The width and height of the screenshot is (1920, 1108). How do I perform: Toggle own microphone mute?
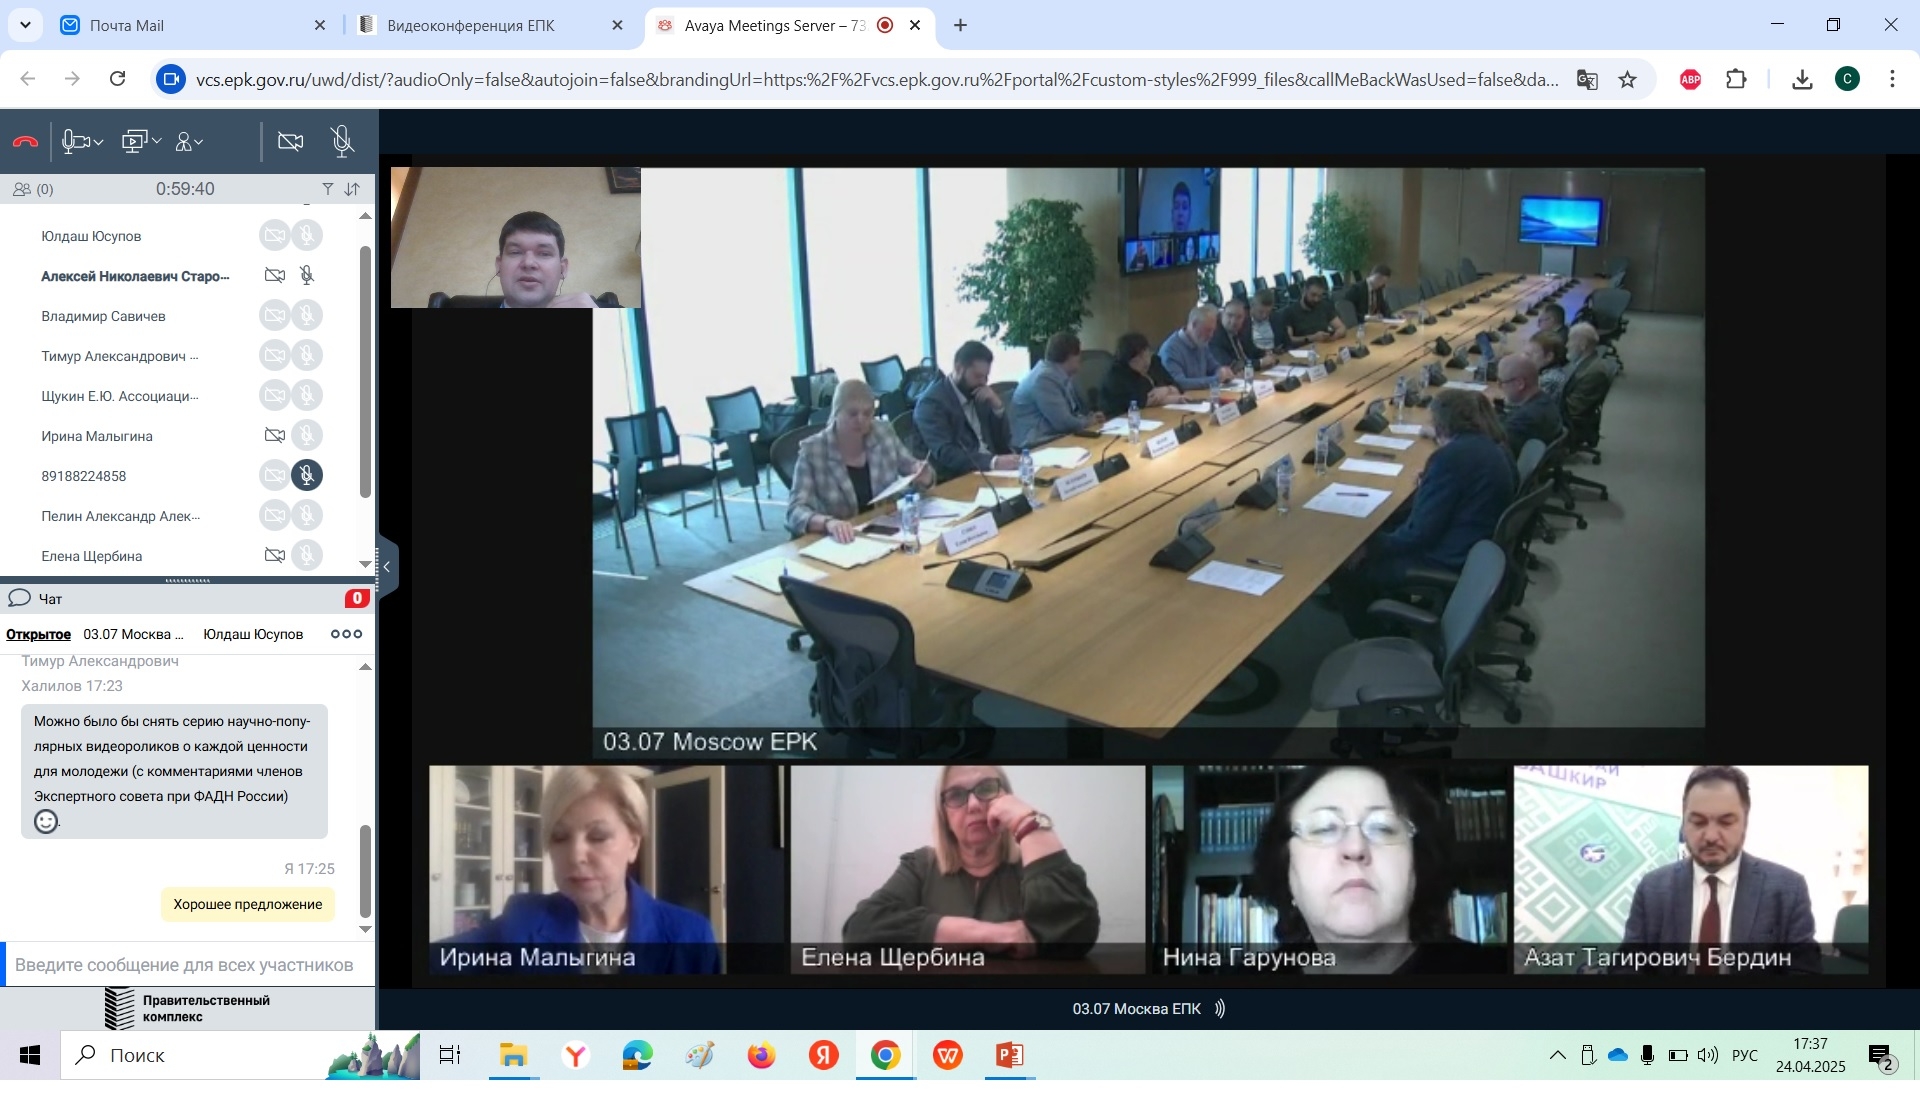coord(342,142)
